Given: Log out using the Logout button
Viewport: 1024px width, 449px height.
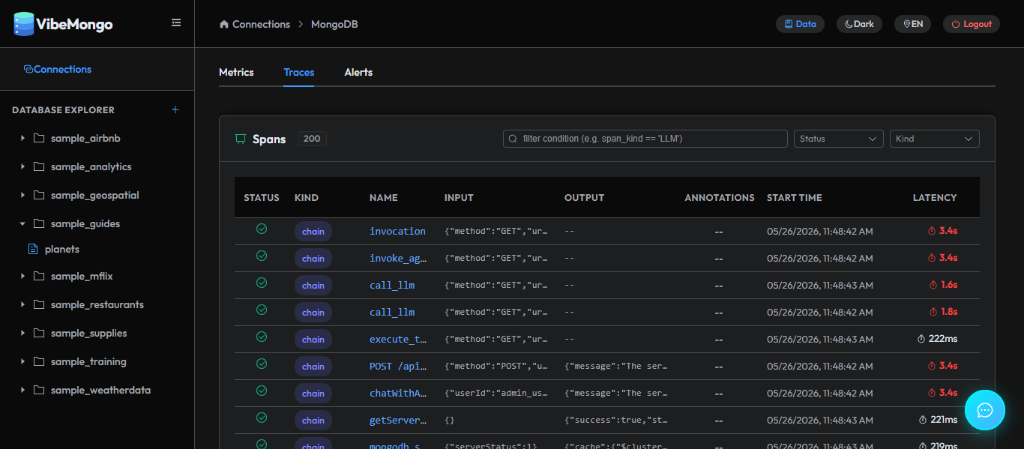Looking at the screenshot, I should pos(971,24).
